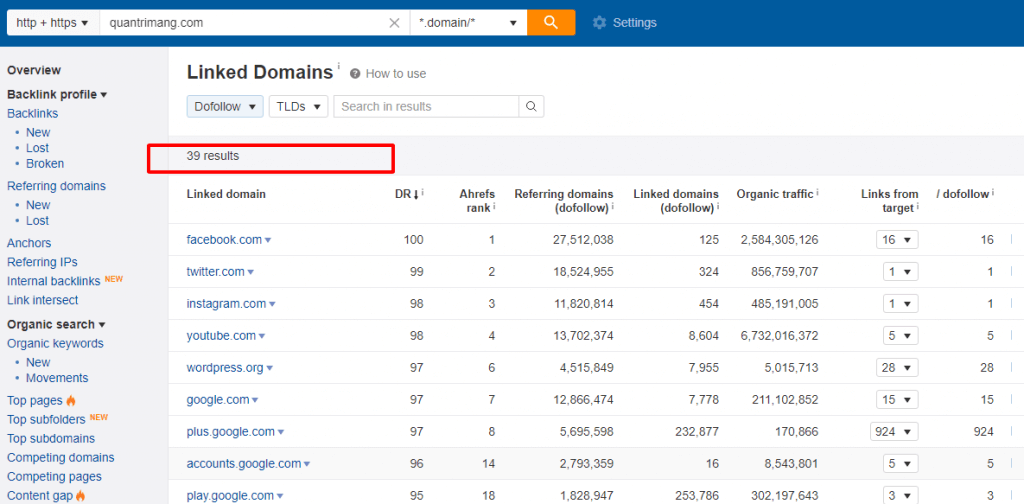Click the magnifier icon in Search in results
The width and height of the screenshot is (1024, 504).
click(x=532, y=106)
